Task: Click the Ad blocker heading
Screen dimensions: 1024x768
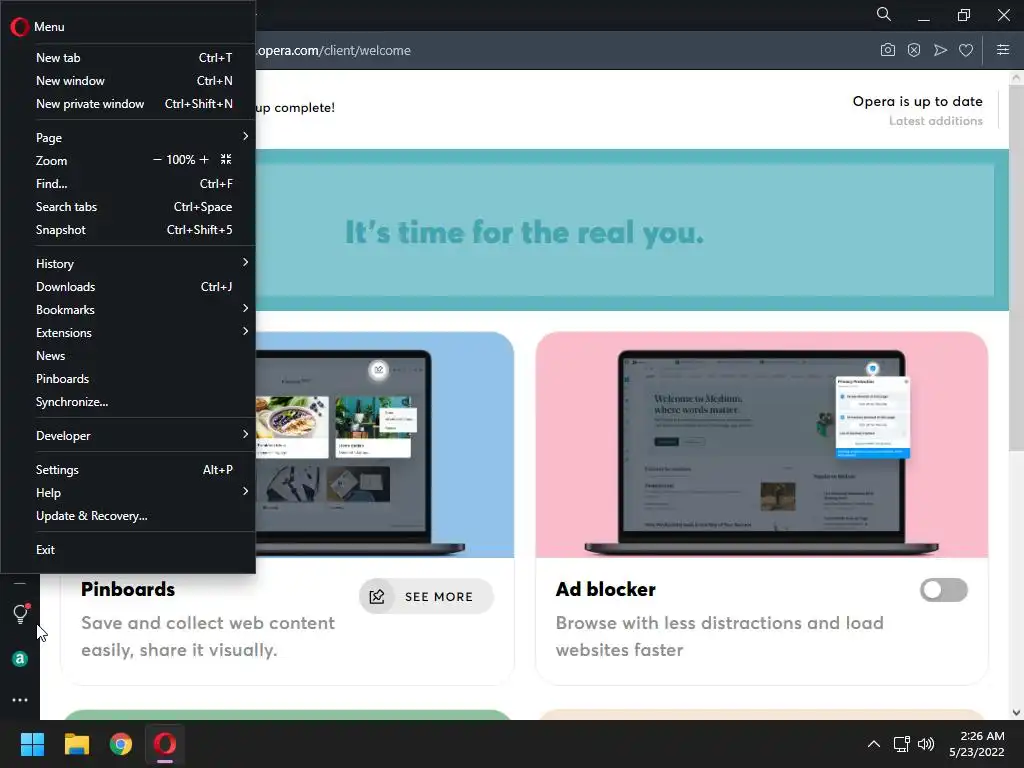Action: pyautogui.click(x=605, y=589)
